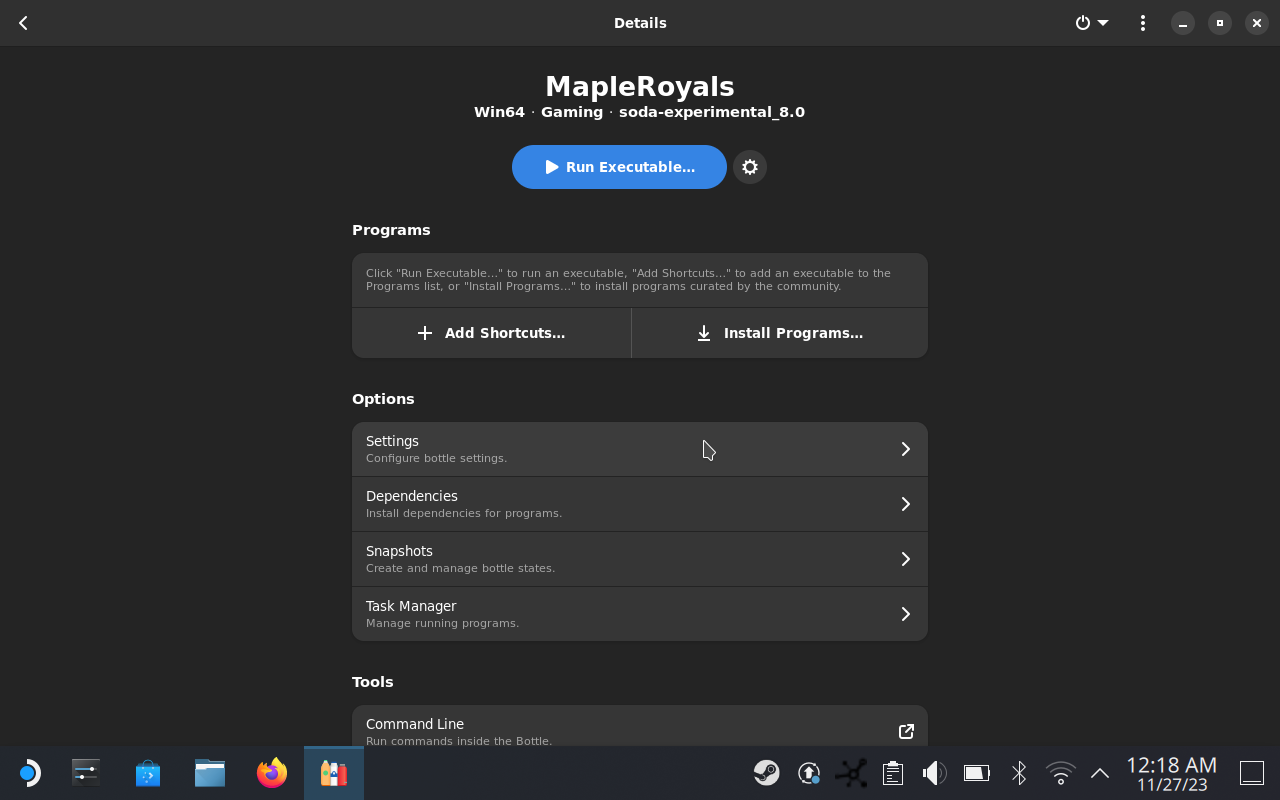Open the power options dropdown
Image resolution: width=1280 pixels, height=800 pixels.
pyautogui.click(x=1092, y=23)
